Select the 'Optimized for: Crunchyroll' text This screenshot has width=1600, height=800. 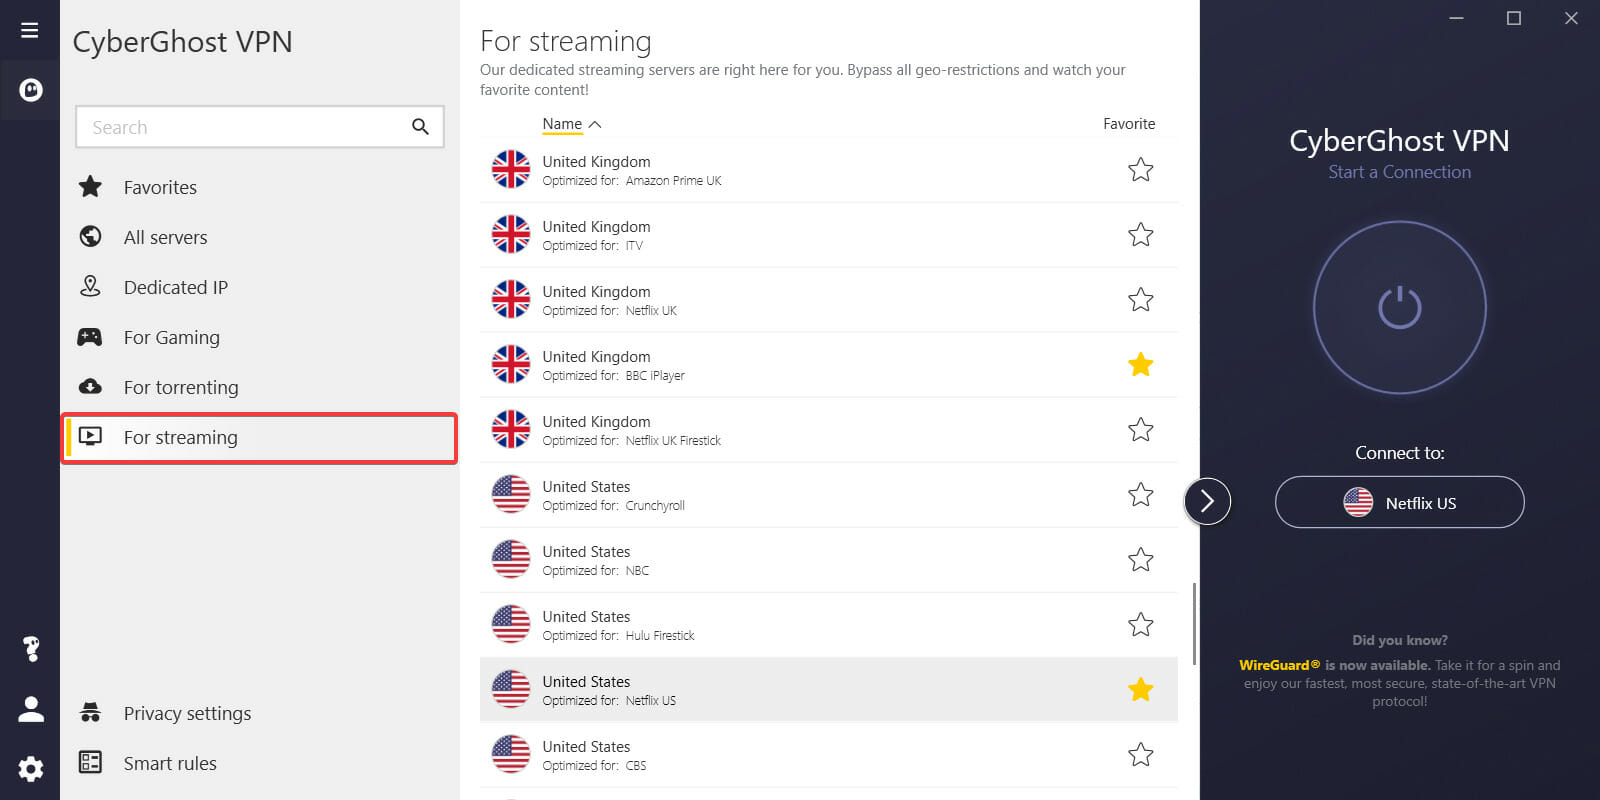(614, 506)
